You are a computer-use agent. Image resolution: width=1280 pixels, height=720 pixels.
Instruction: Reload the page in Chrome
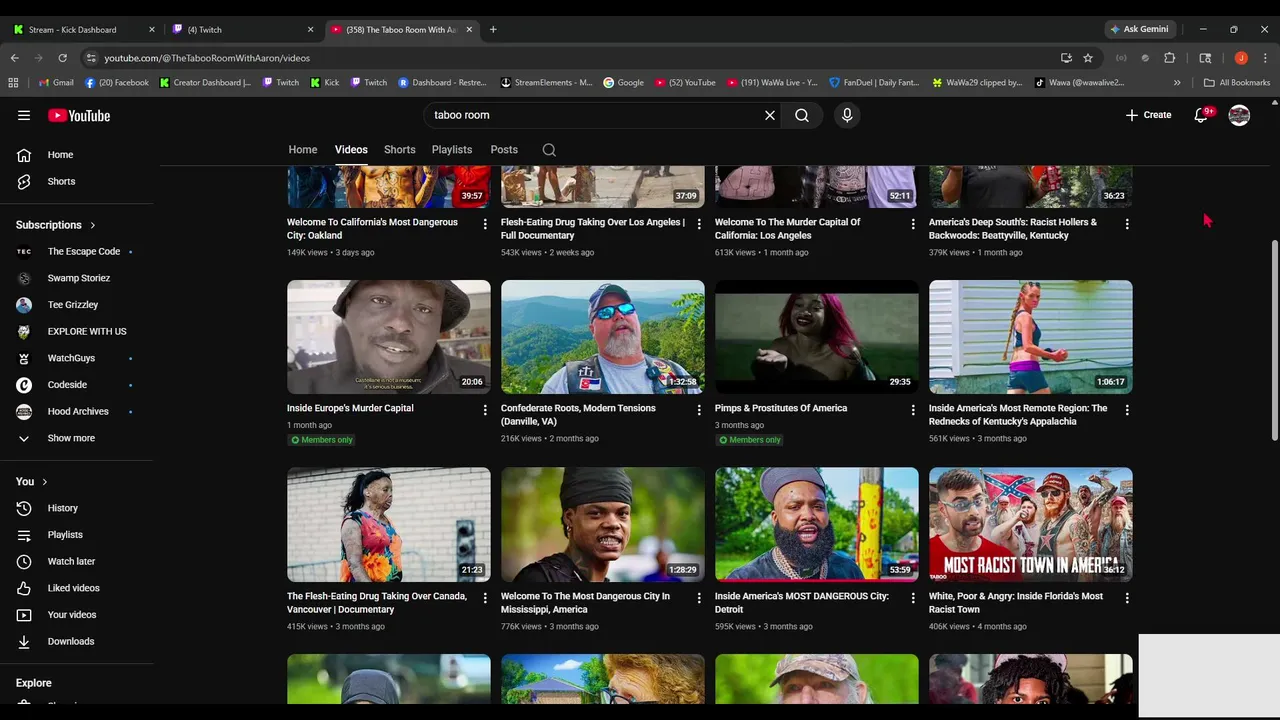[62, 58]
